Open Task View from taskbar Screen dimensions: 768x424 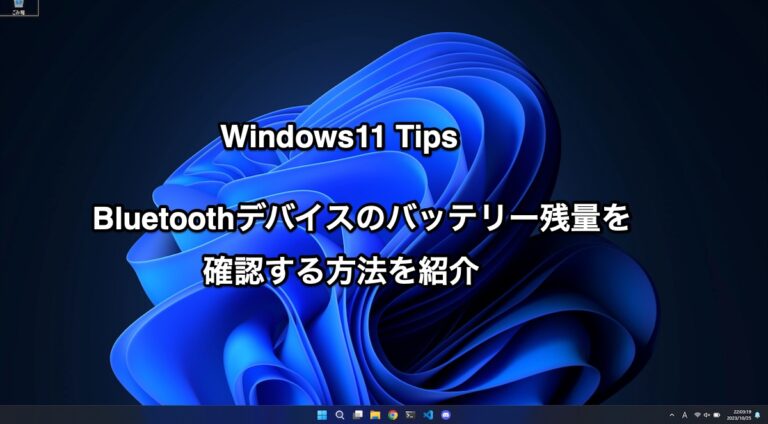click(x=358, y=415)
